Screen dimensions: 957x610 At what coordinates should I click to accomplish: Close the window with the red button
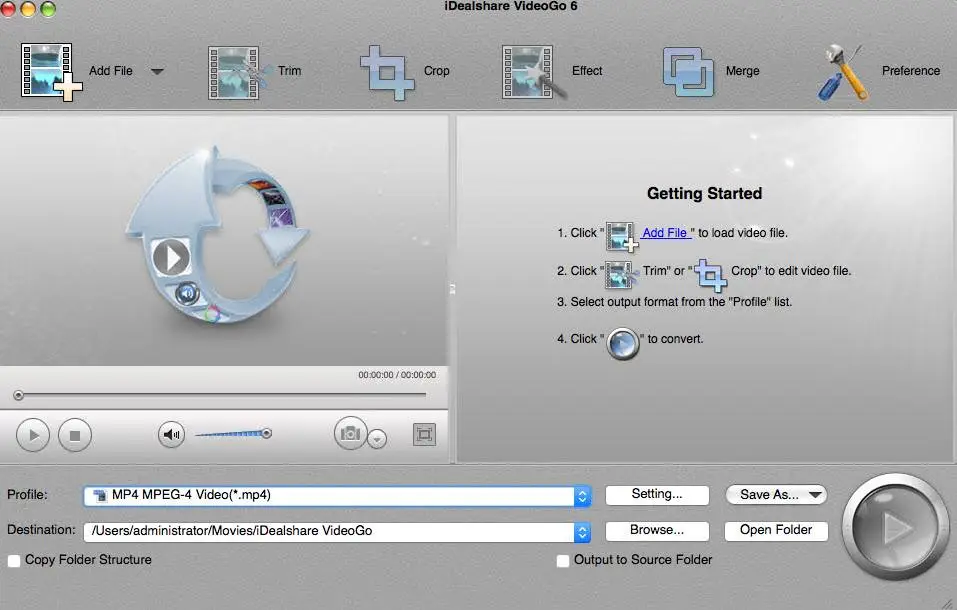pos(8,8)
